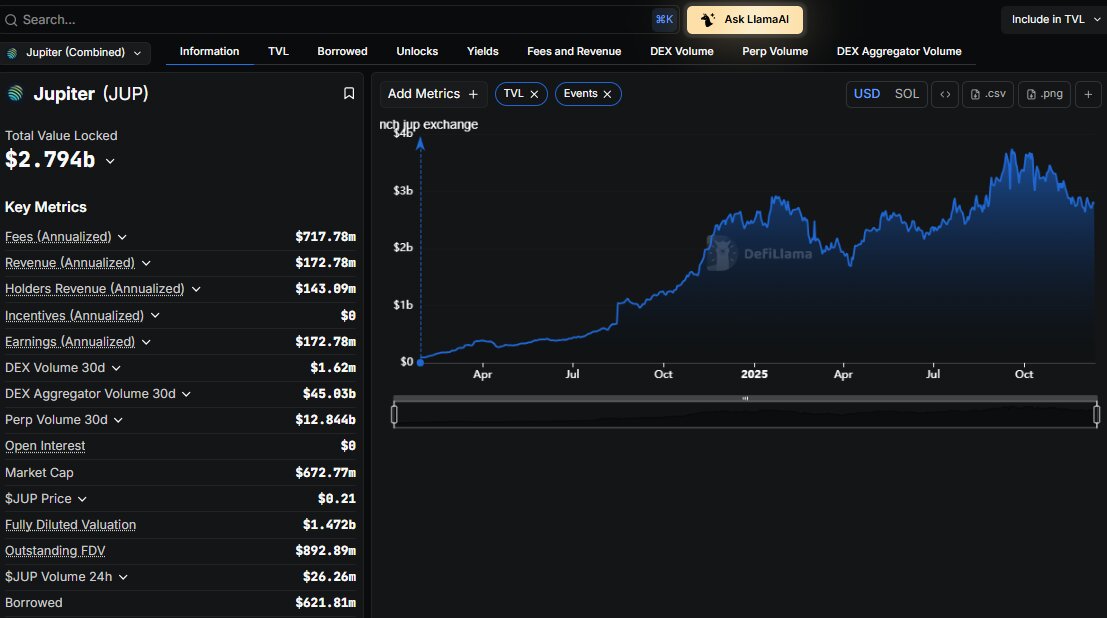The width and height of the screenshot is (1107, 618).
Task: Click the Ask LlamaAI button
Action: click(744, 20)
